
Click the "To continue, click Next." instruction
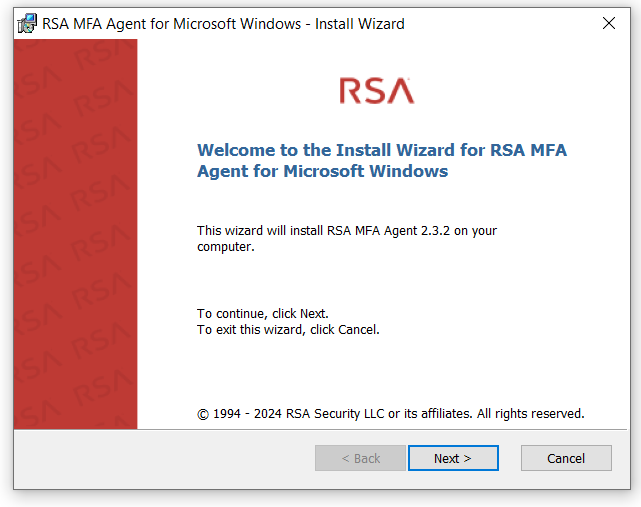pos(263,313)
